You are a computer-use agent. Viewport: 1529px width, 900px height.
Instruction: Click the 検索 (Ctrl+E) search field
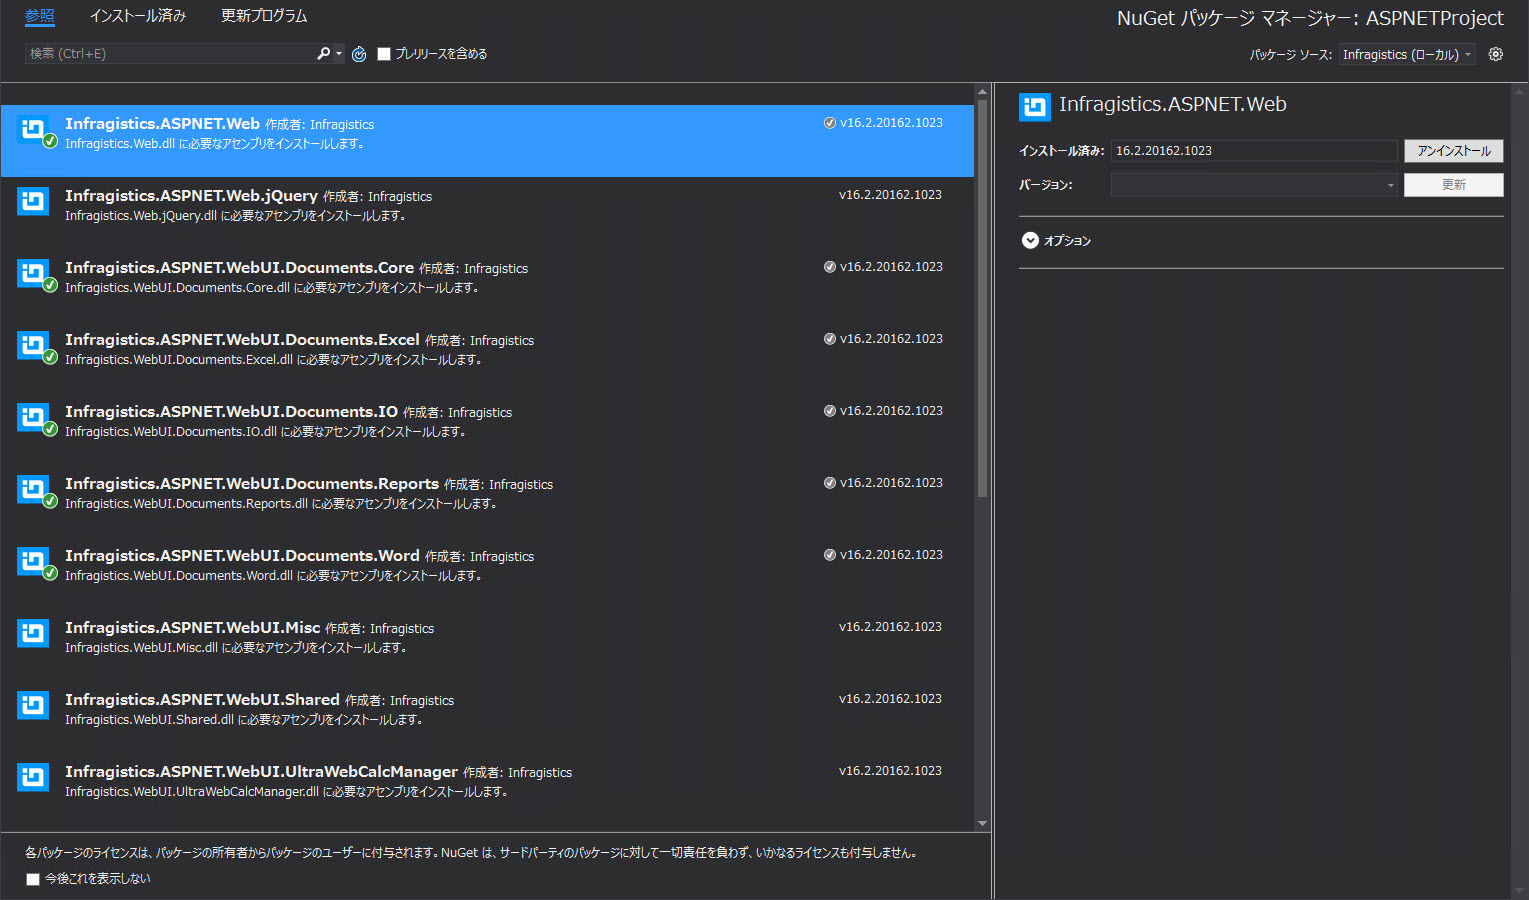170,54
